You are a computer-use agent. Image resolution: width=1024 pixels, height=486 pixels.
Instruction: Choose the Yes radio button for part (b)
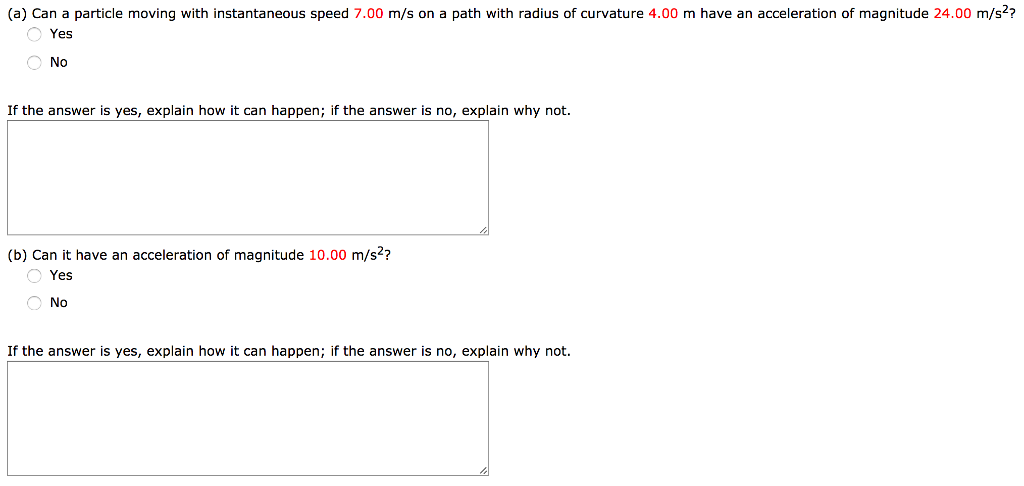35,276
